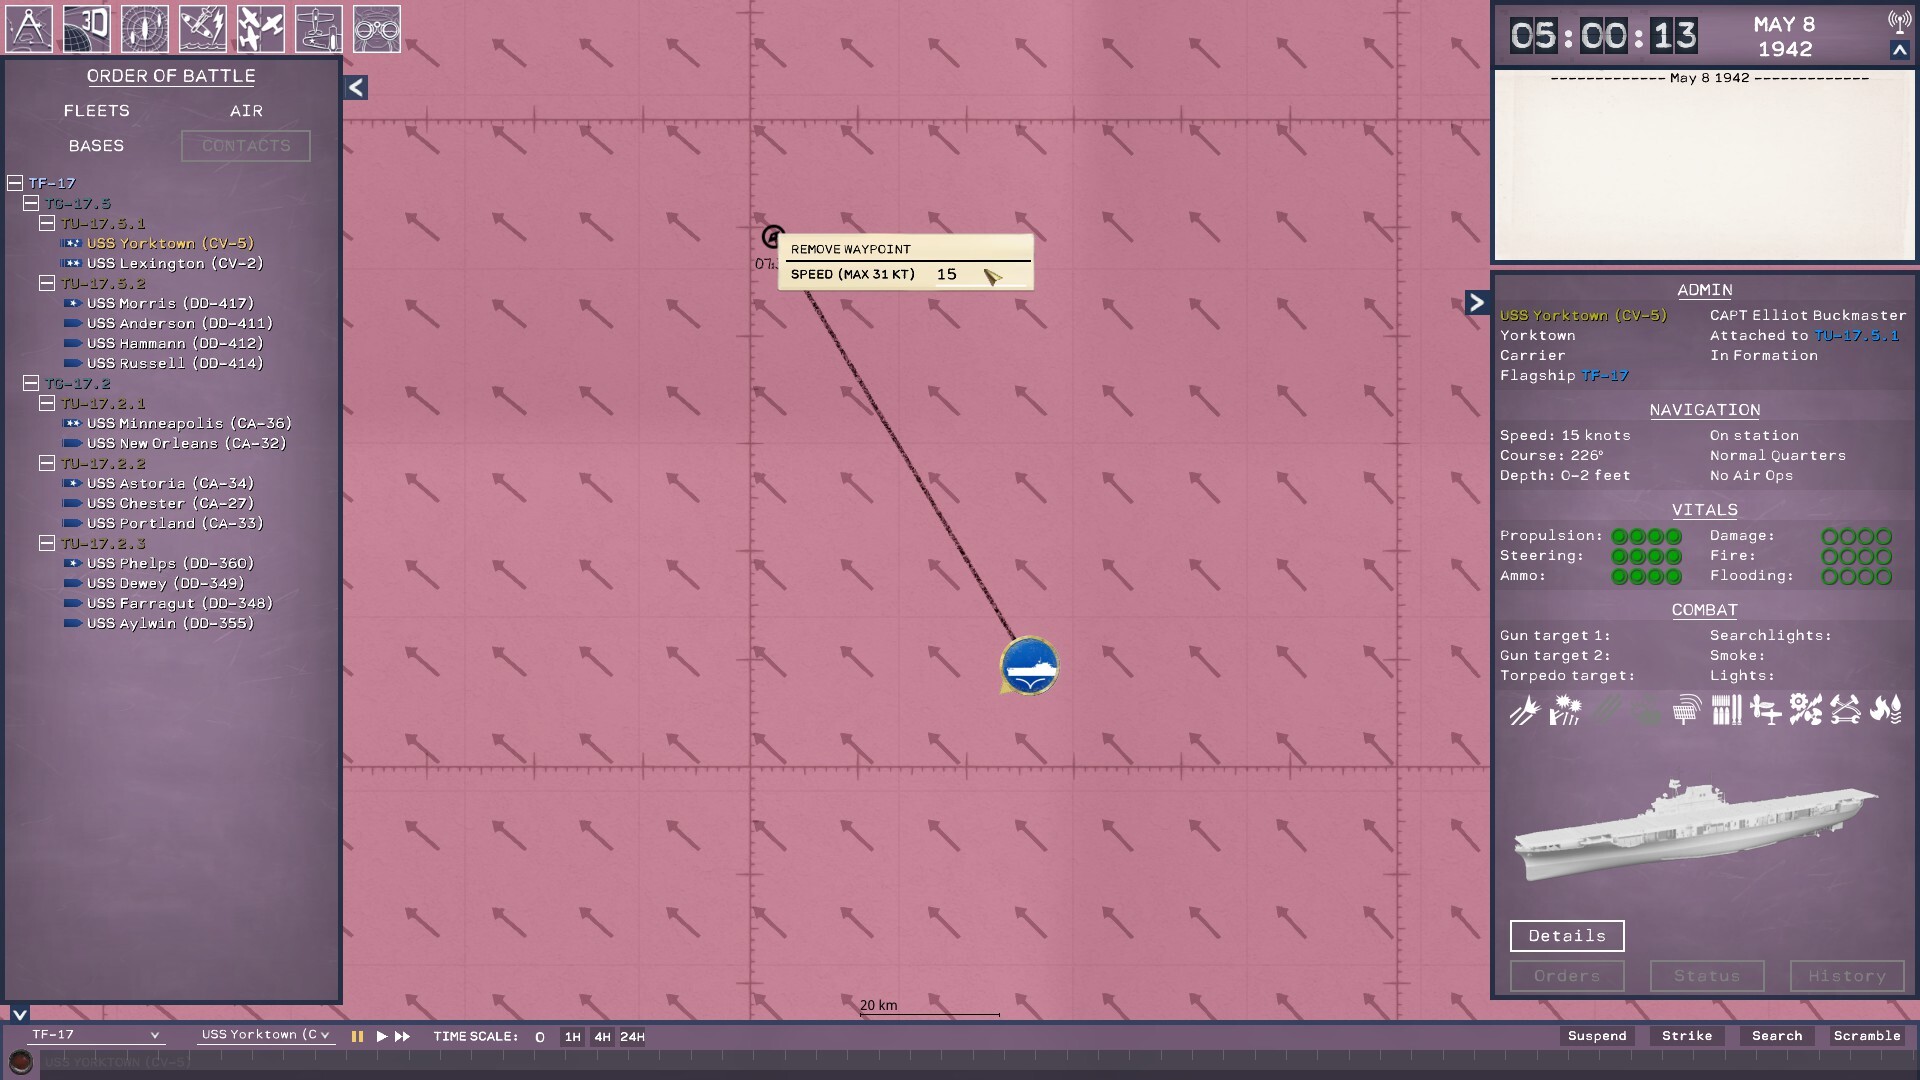Collapse the ship info panel arrow
The image size is (1920, 1080).
click(x=1477, y=302)
